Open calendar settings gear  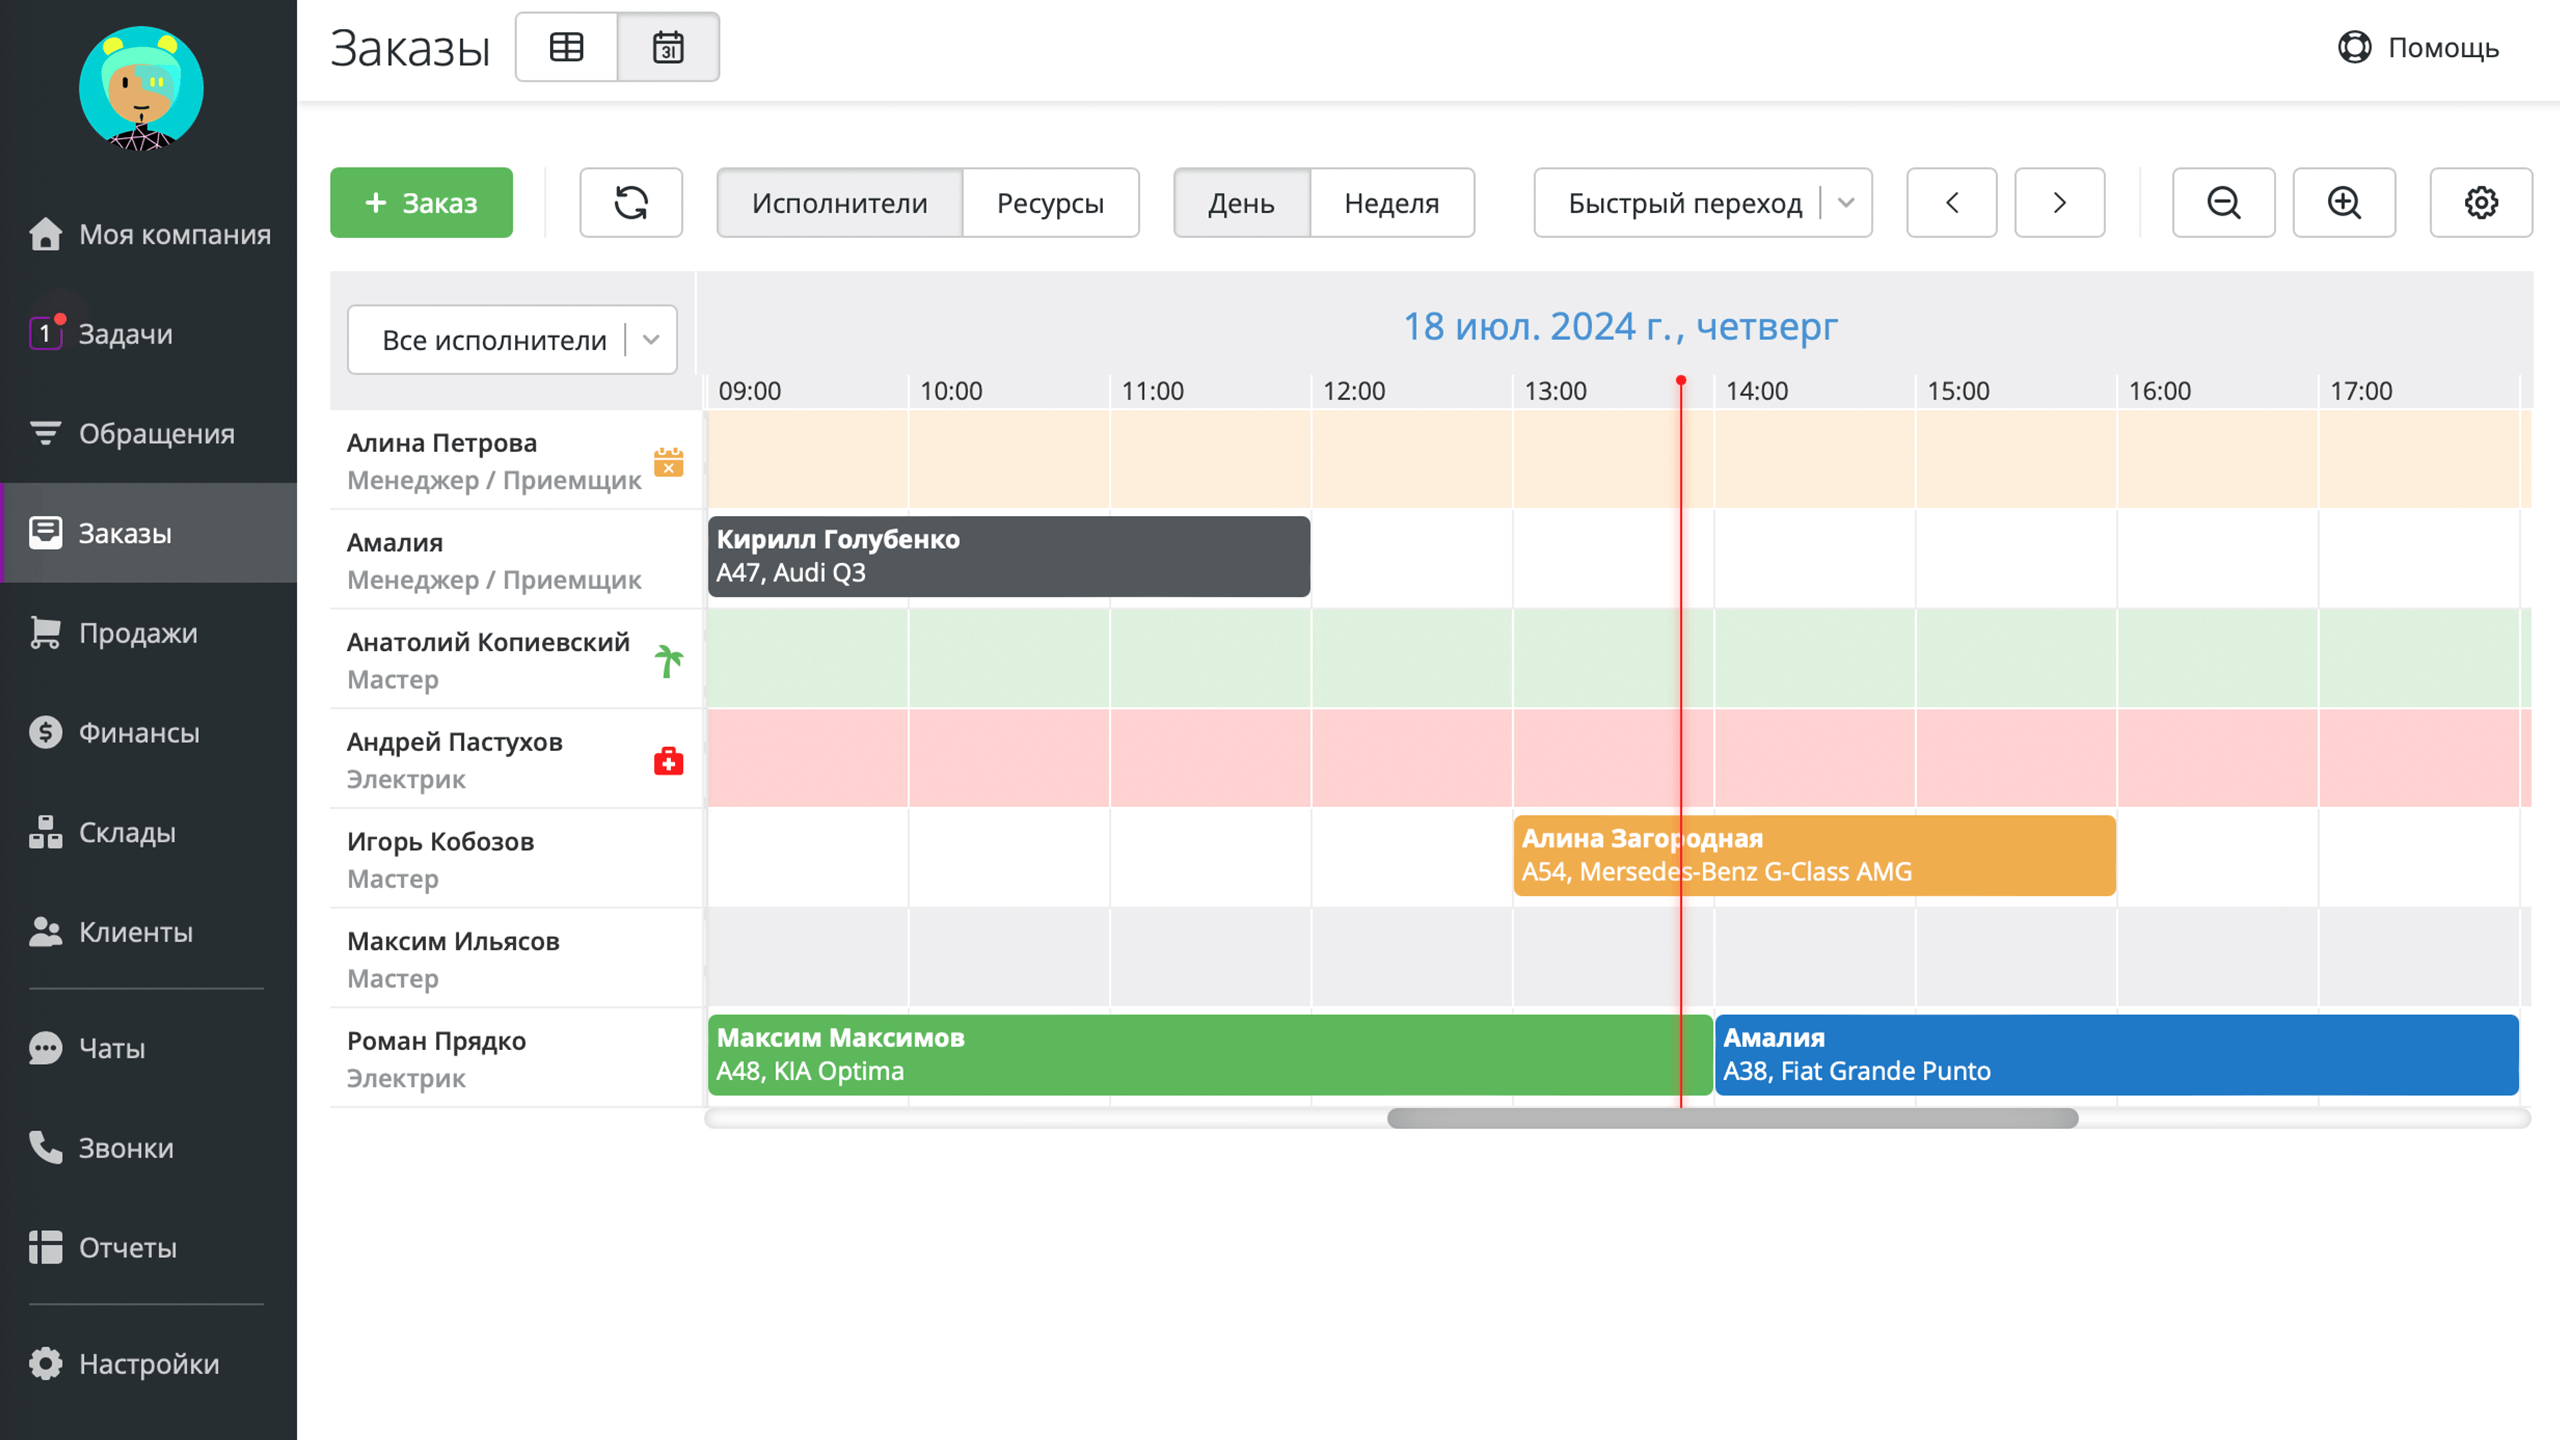(2481, 203)
